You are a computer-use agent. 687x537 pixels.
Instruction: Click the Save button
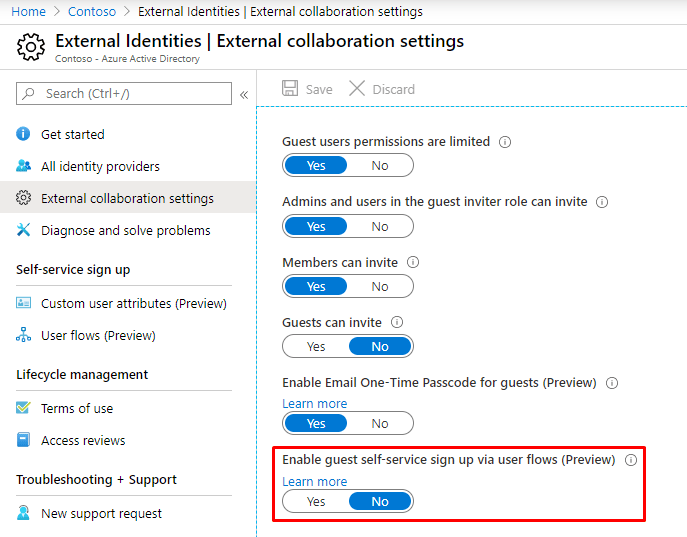pyautogui.click(x=307, y=89)
